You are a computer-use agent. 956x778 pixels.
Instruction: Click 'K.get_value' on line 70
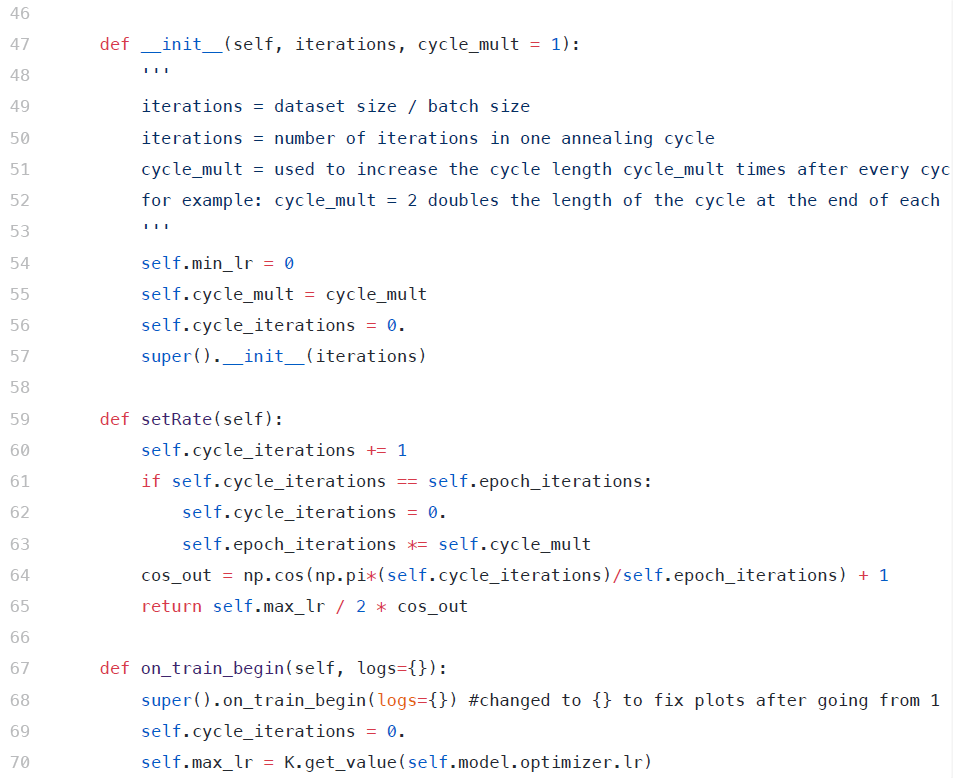point(340,763)
